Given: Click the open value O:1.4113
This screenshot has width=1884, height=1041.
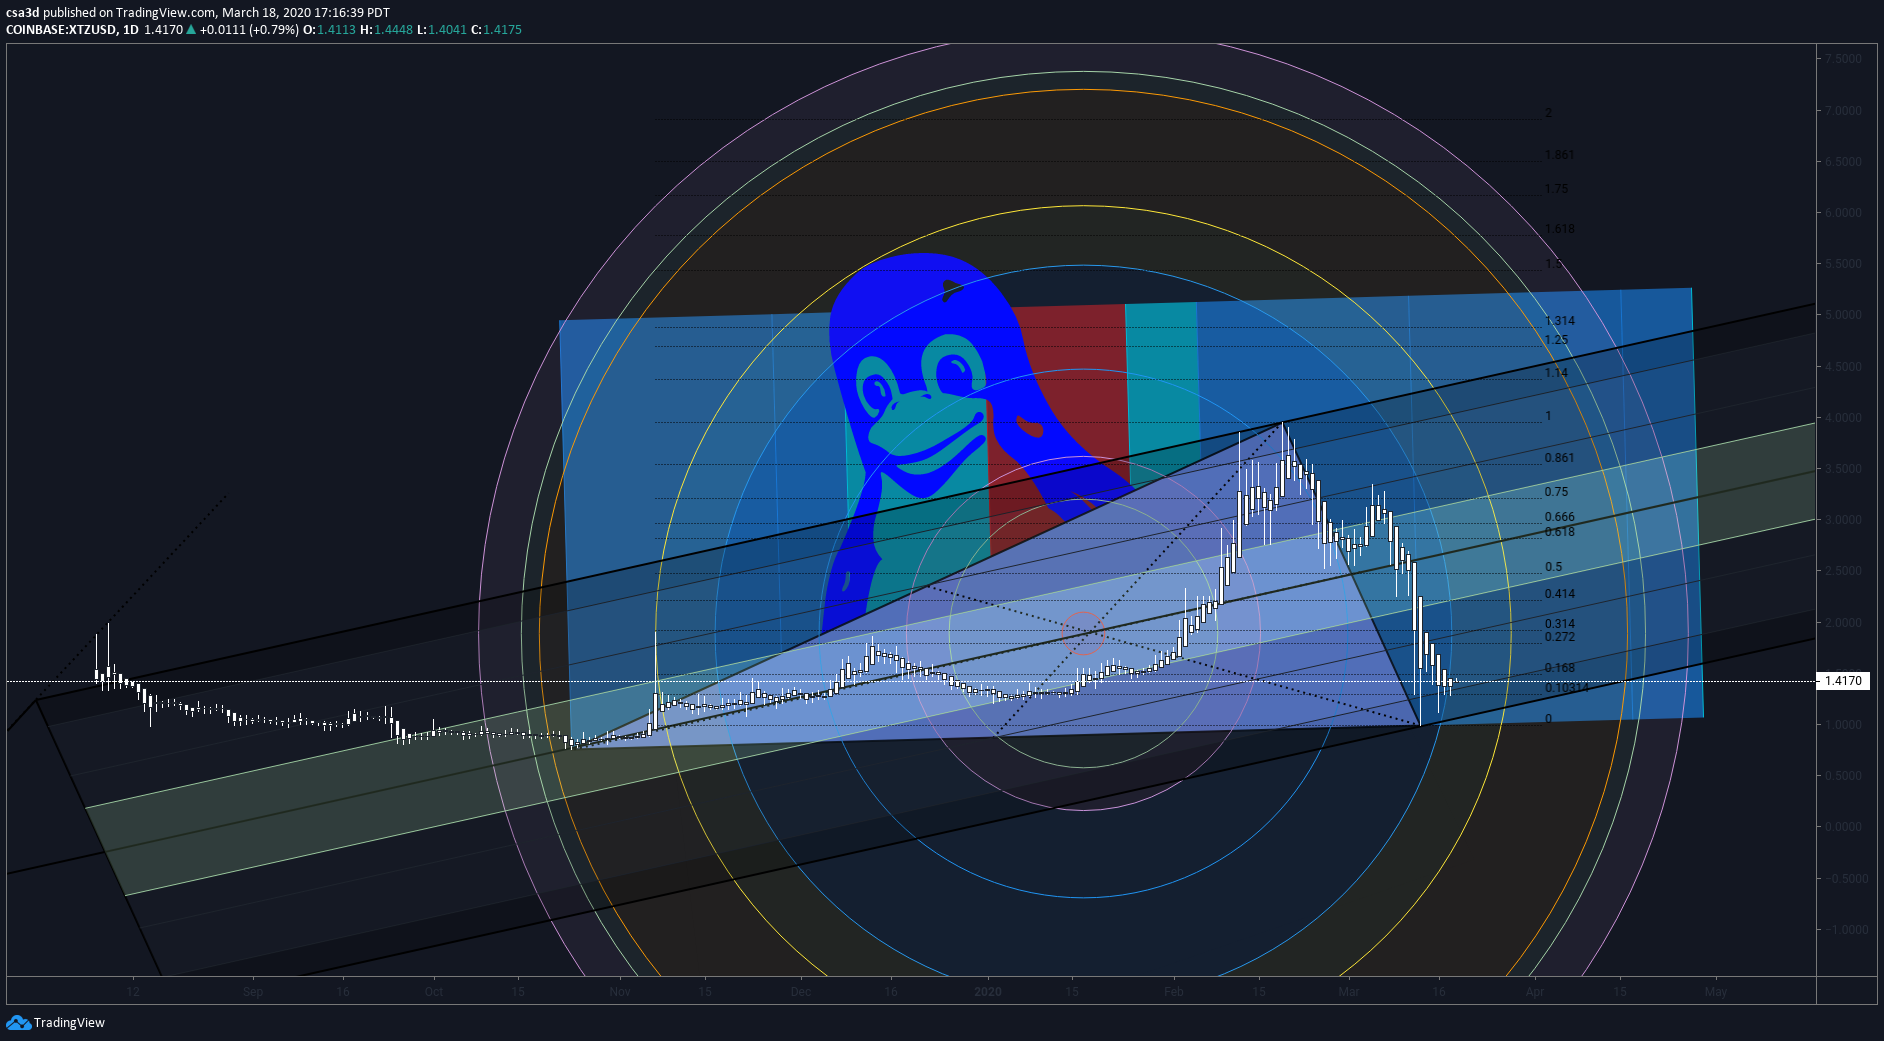Looking at the screenshot, I should (330, 29).
